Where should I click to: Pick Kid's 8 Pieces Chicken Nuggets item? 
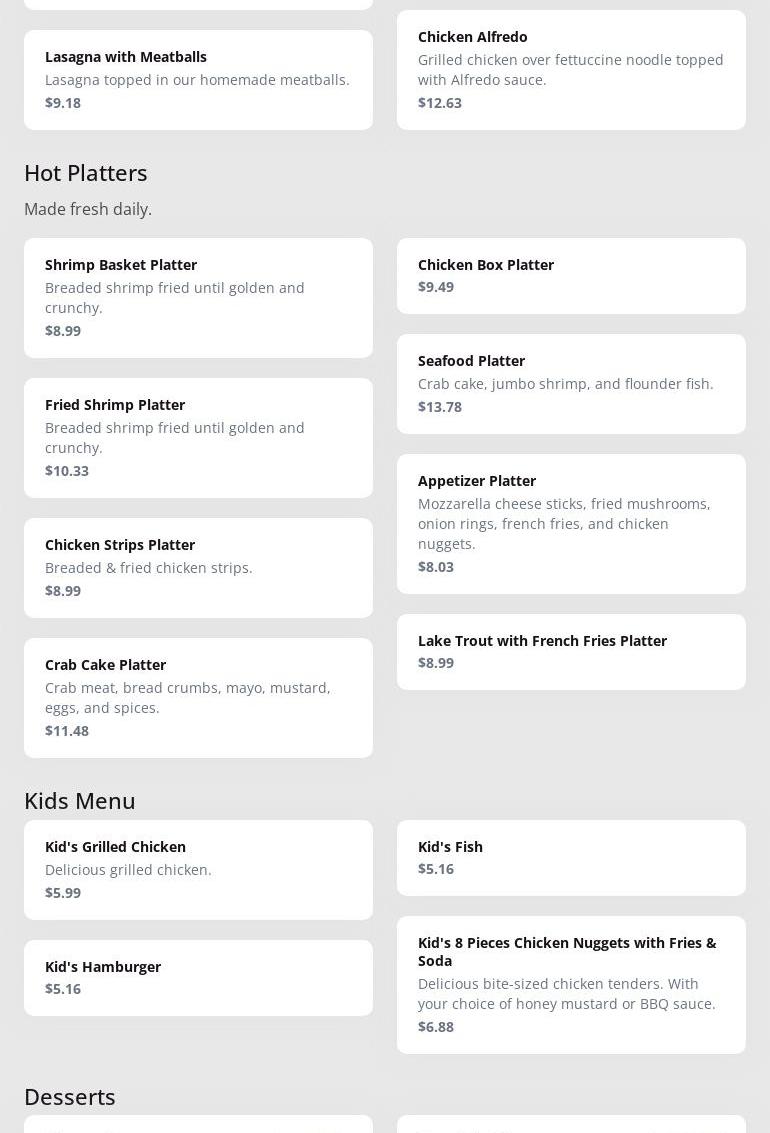pyautogui.click(x=571, y=984)
